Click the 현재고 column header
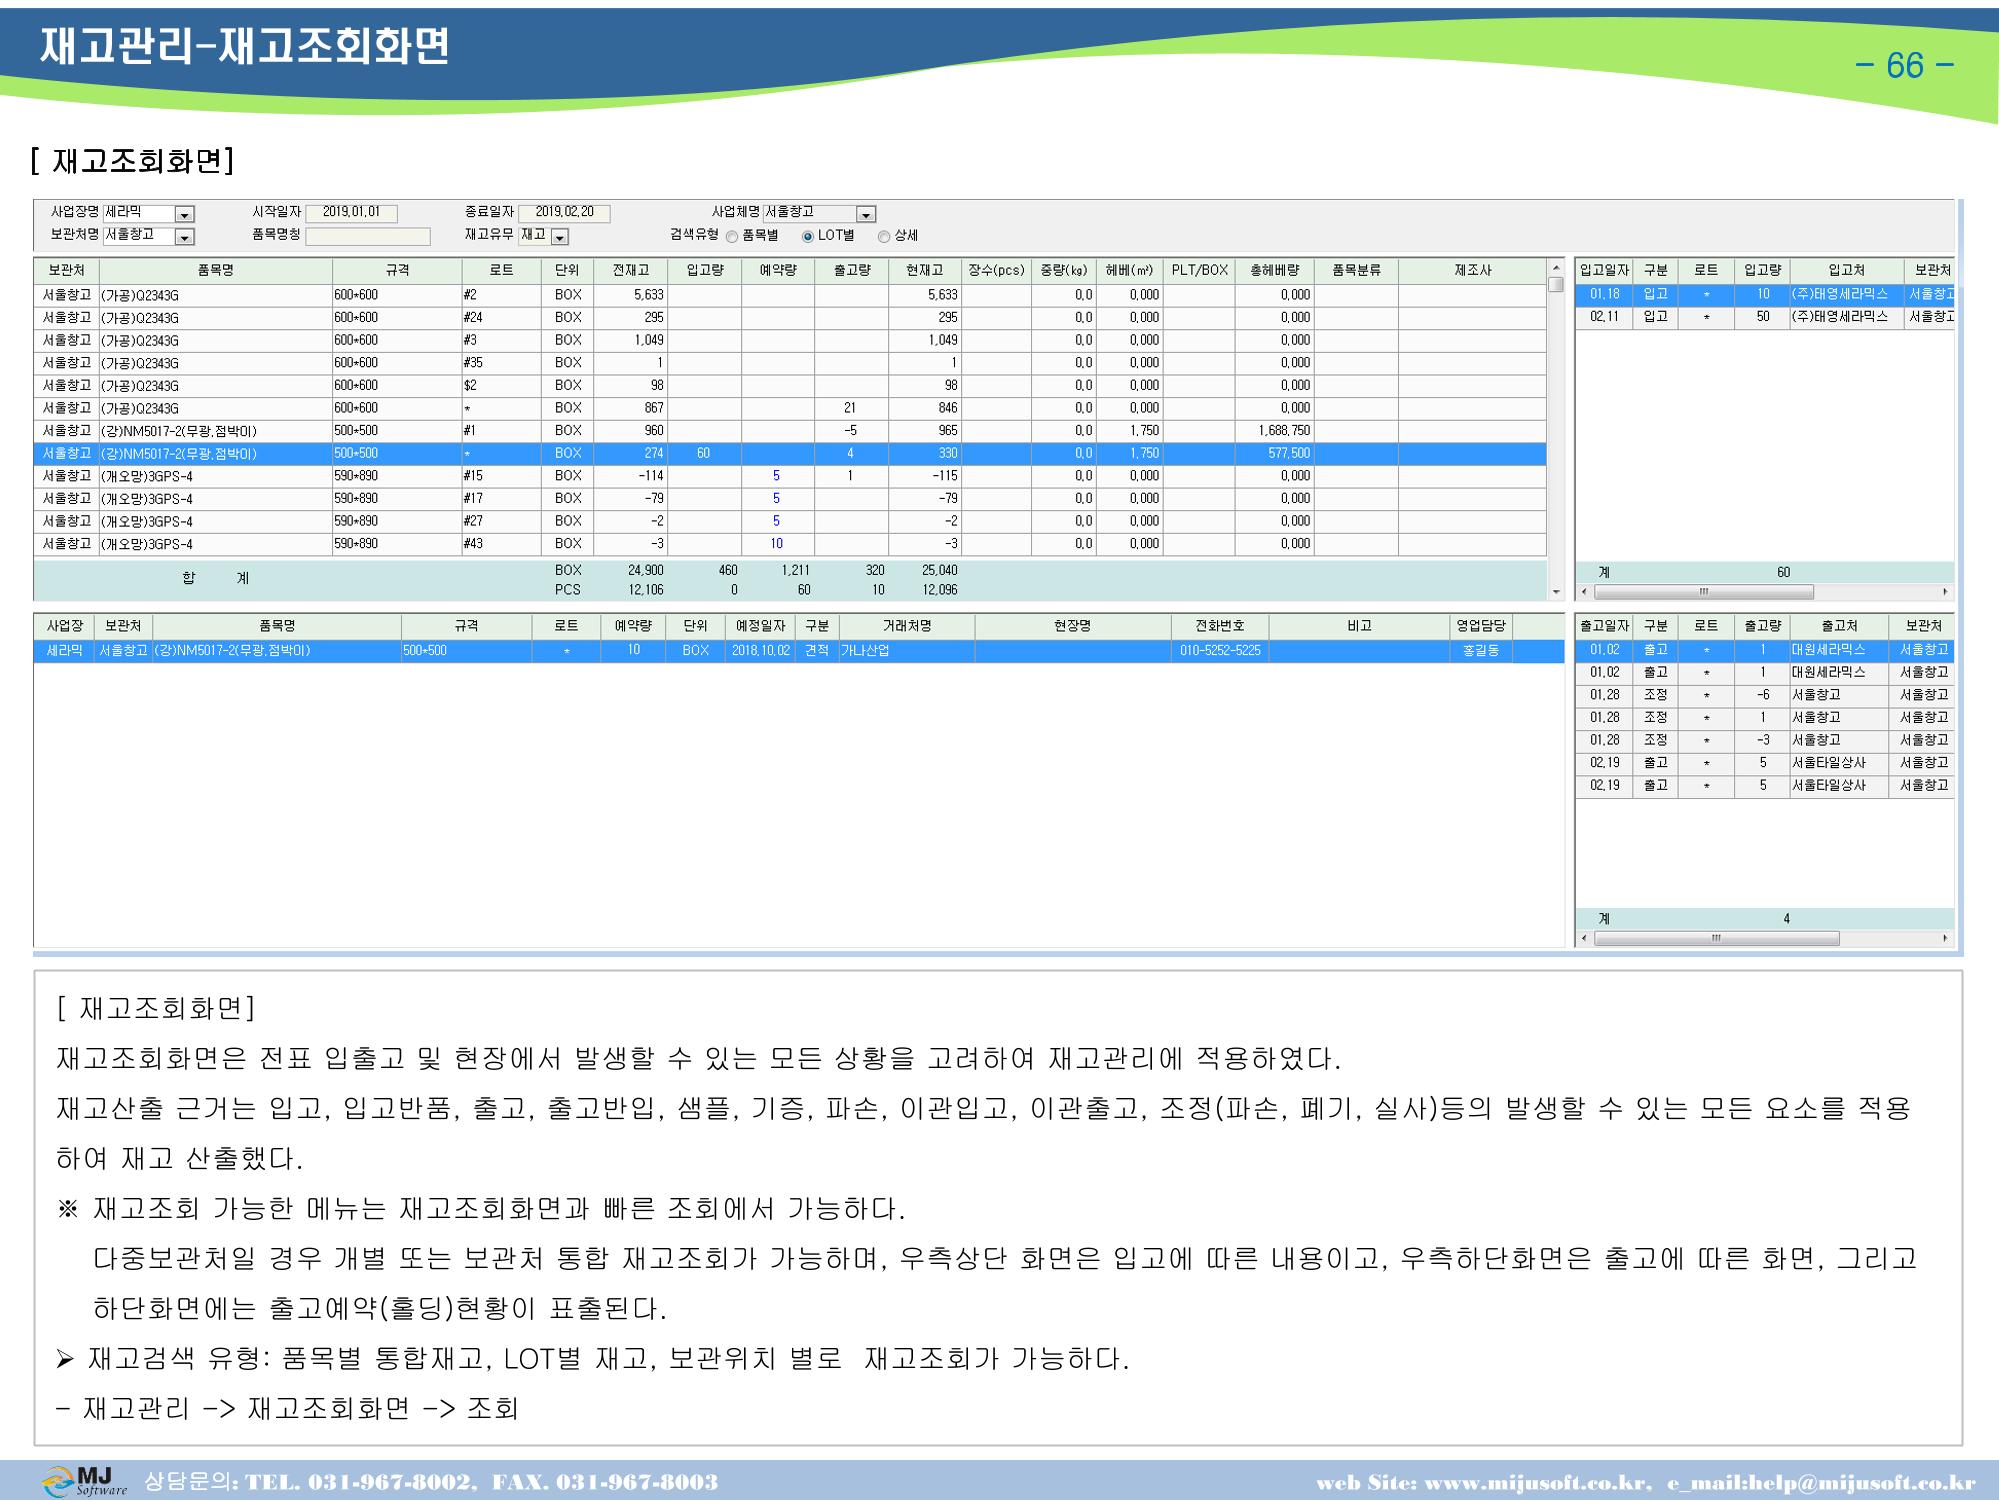Screen dimensions: 1999x1500 [x=925, y=270]
